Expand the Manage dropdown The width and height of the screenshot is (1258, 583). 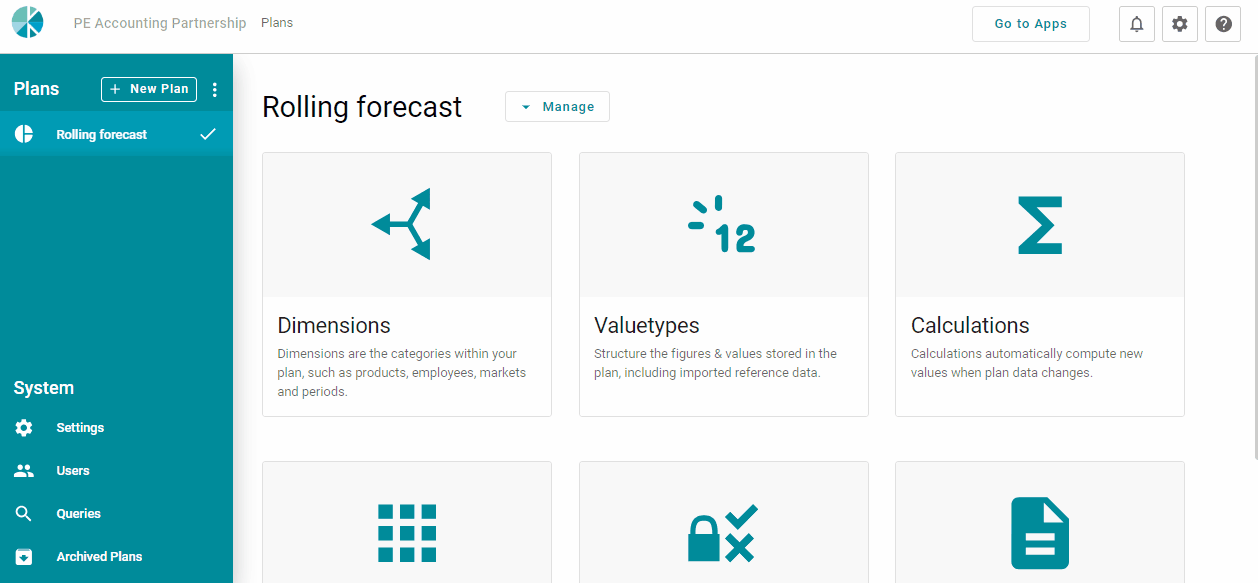pyautogui.click(x=557, y=107)
